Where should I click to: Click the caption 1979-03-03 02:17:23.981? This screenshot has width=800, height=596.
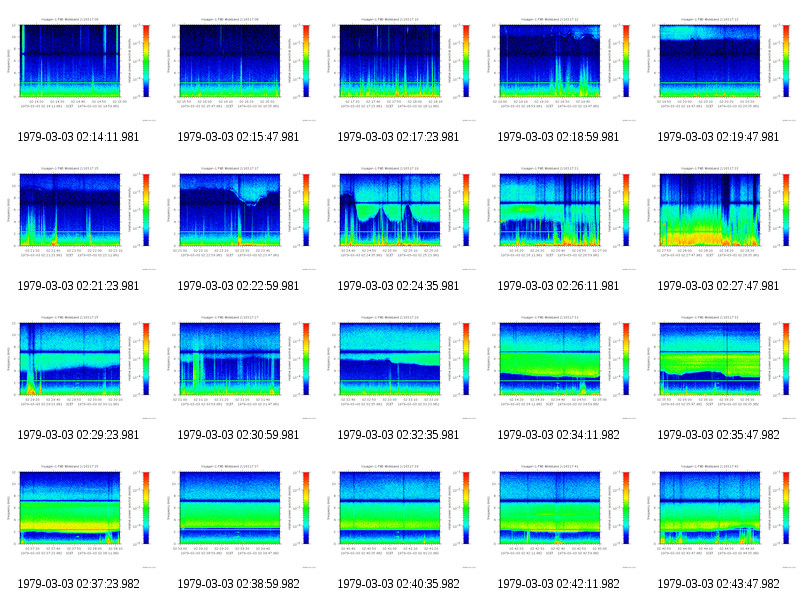[398, 137]
